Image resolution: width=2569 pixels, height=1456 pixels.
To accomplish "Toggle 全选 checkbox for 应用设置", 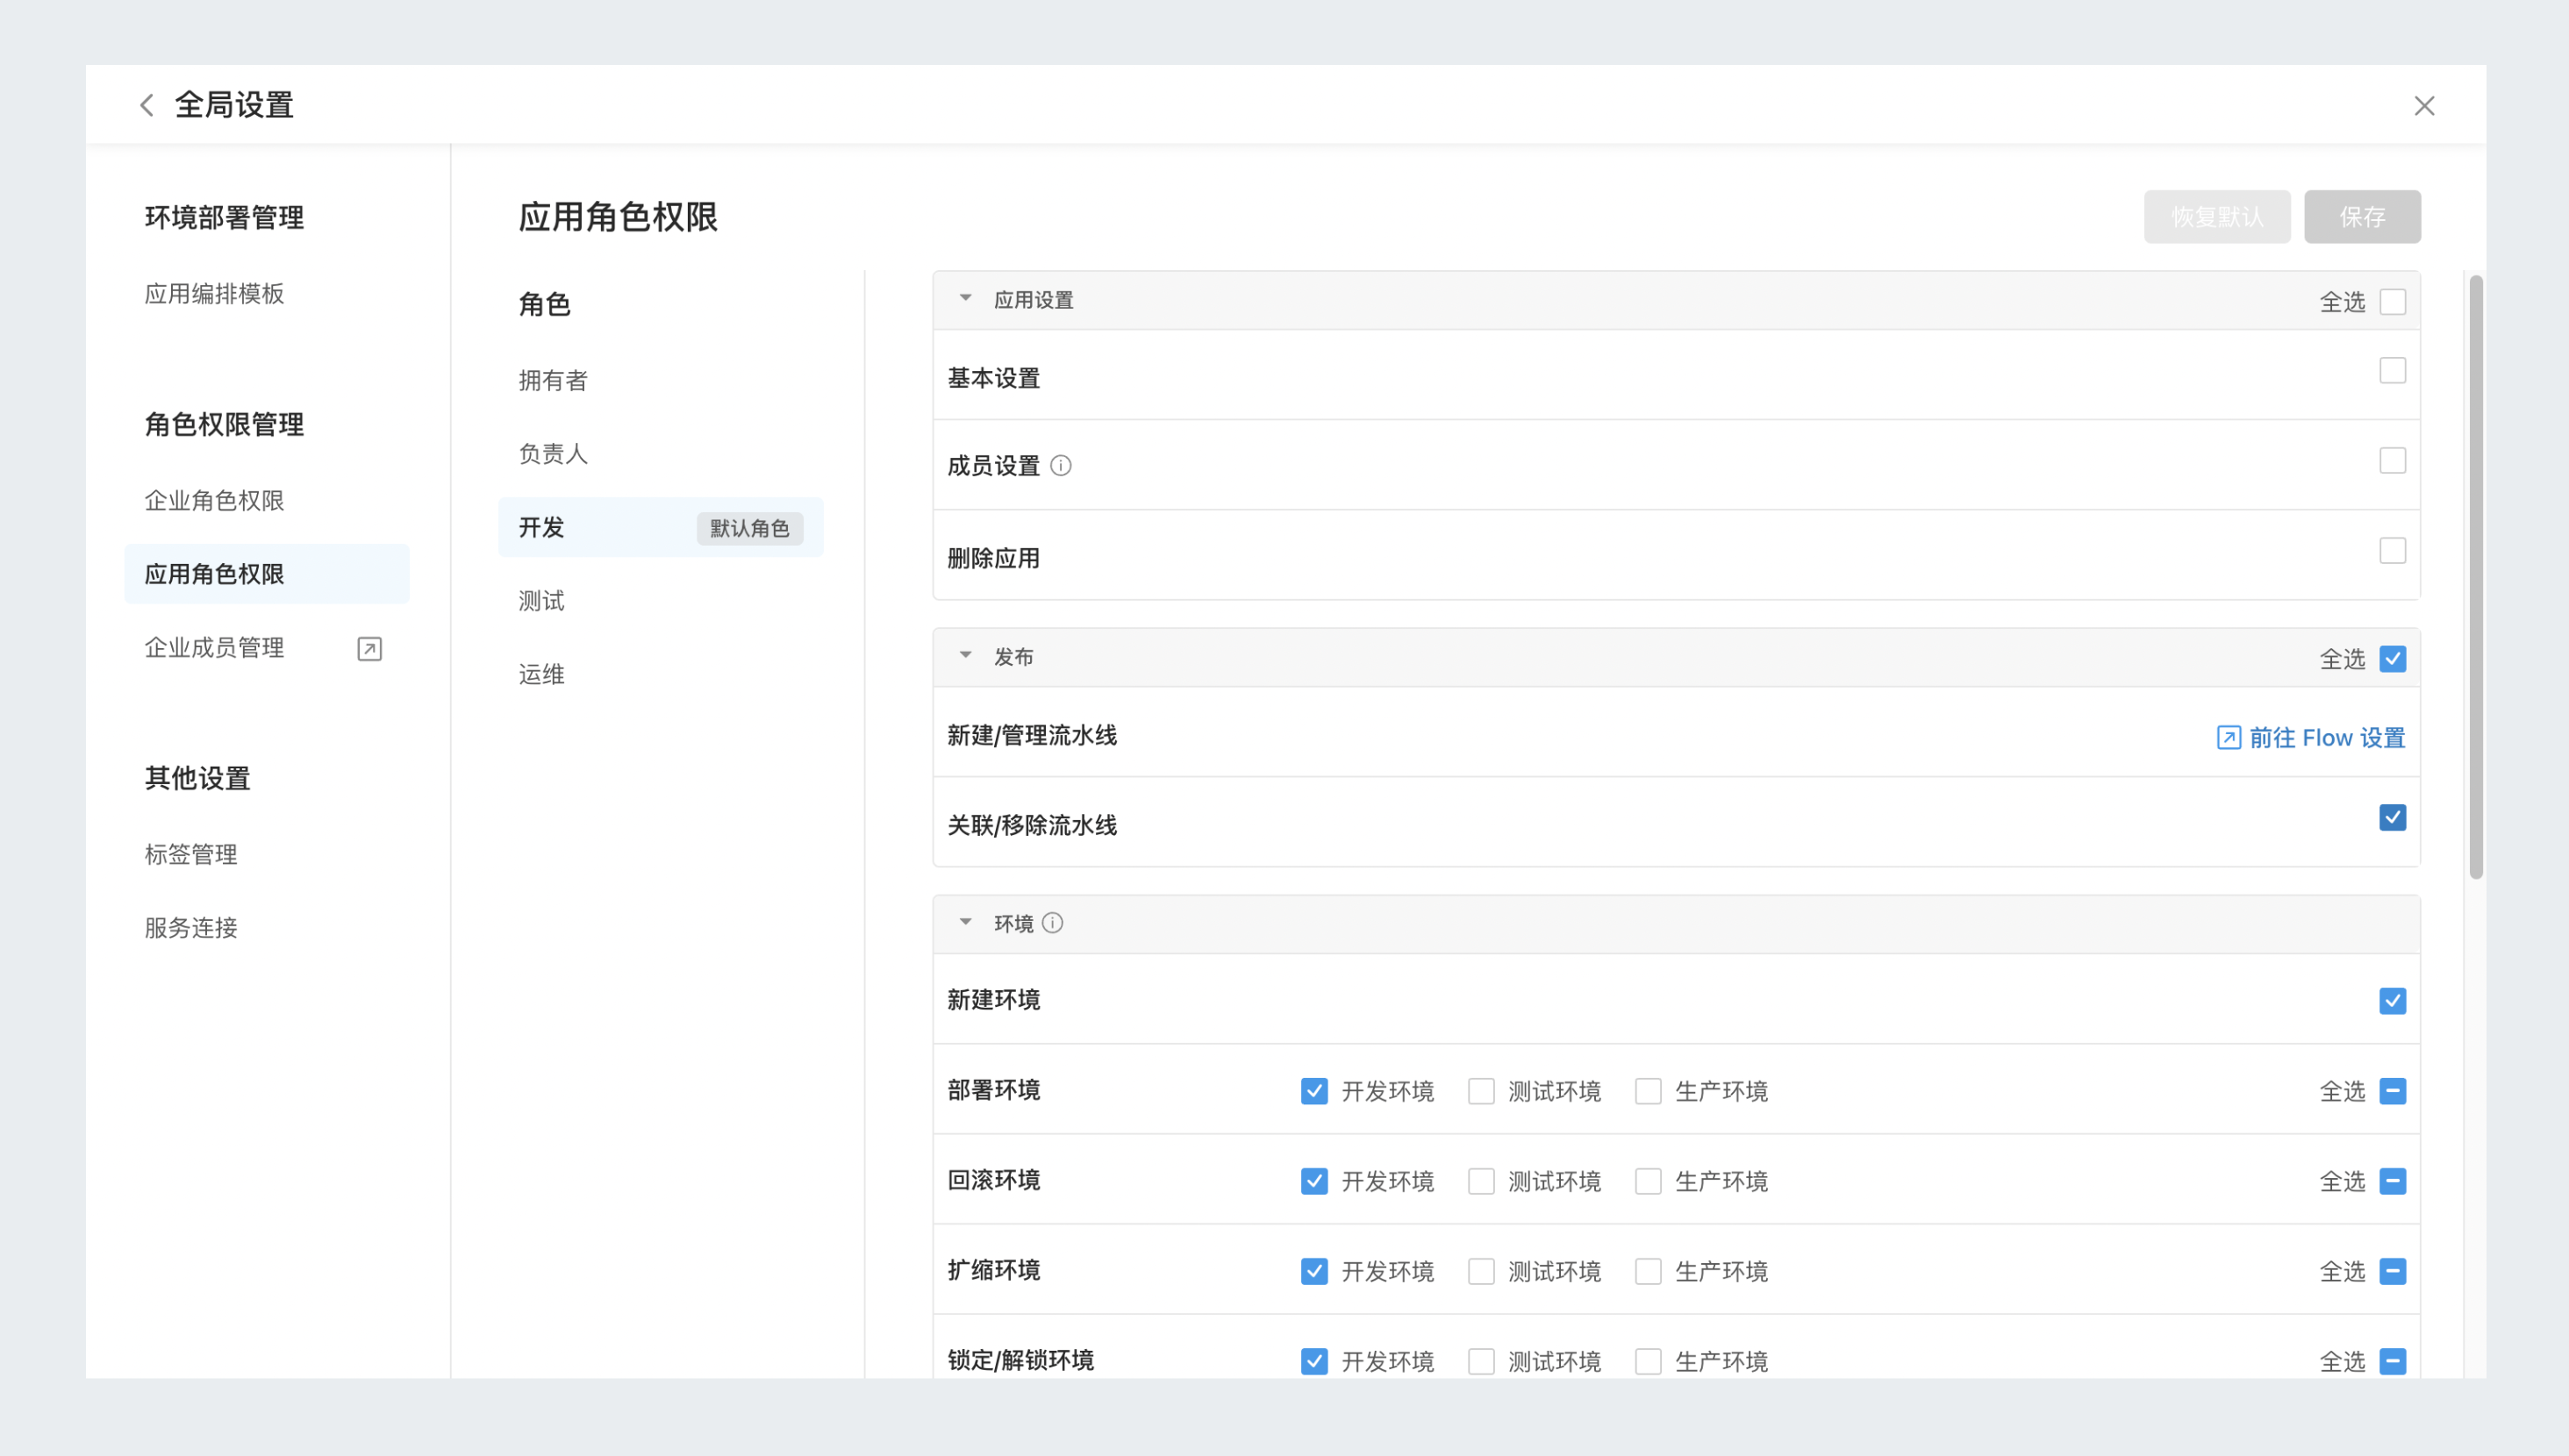I will pyautogui.click(x=2393, y=302).
